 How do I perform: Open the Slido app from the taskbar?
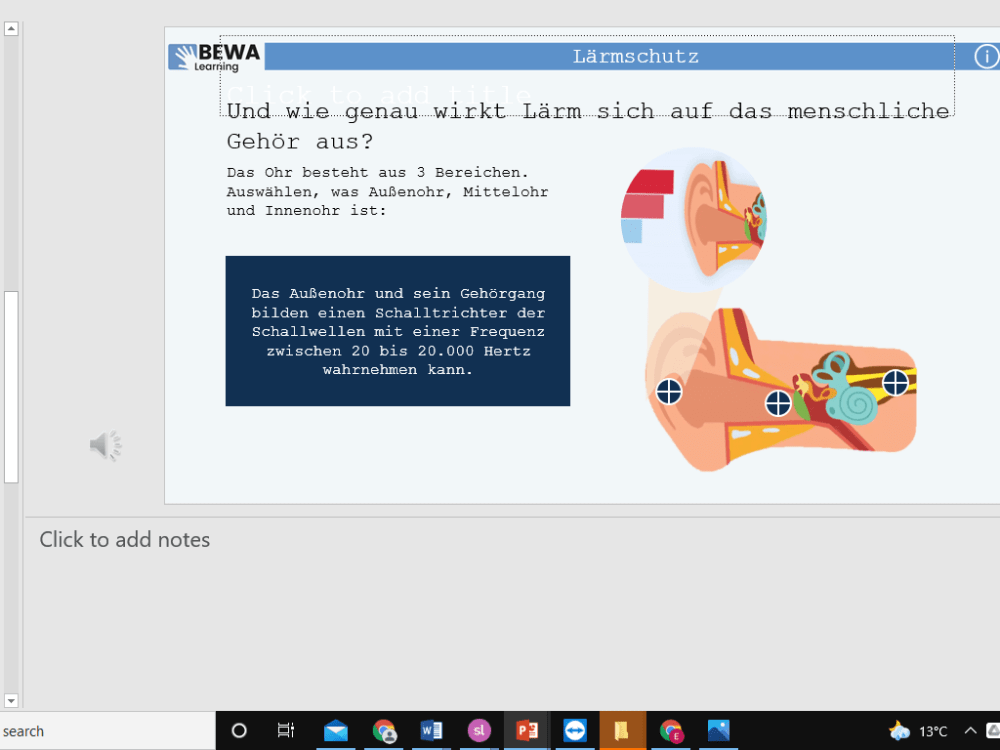480,731
